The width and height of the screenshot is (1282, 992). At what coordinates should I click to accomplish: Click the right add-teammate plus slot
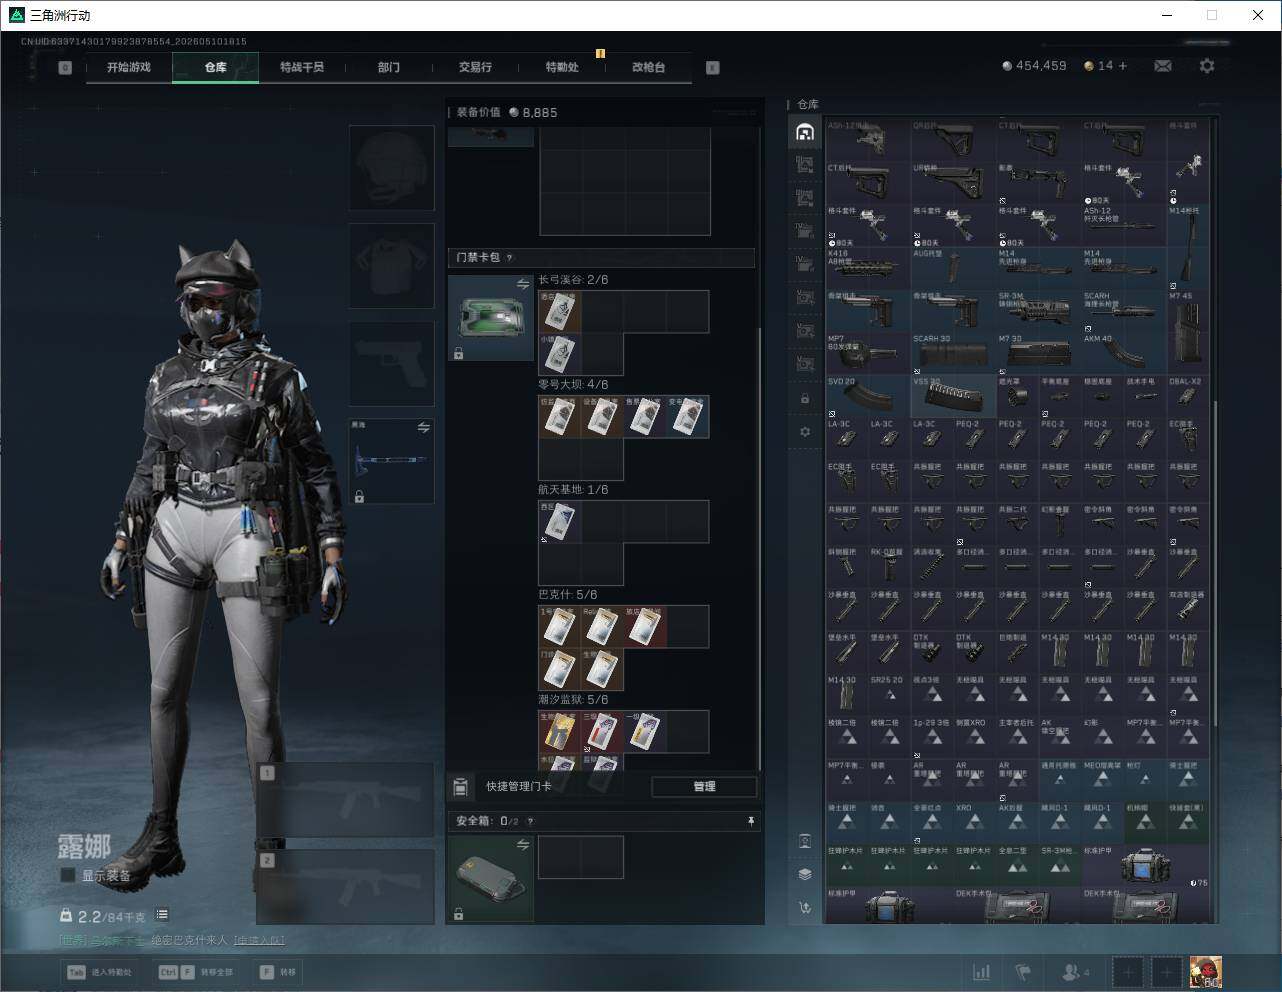(x=1167, y=972)
